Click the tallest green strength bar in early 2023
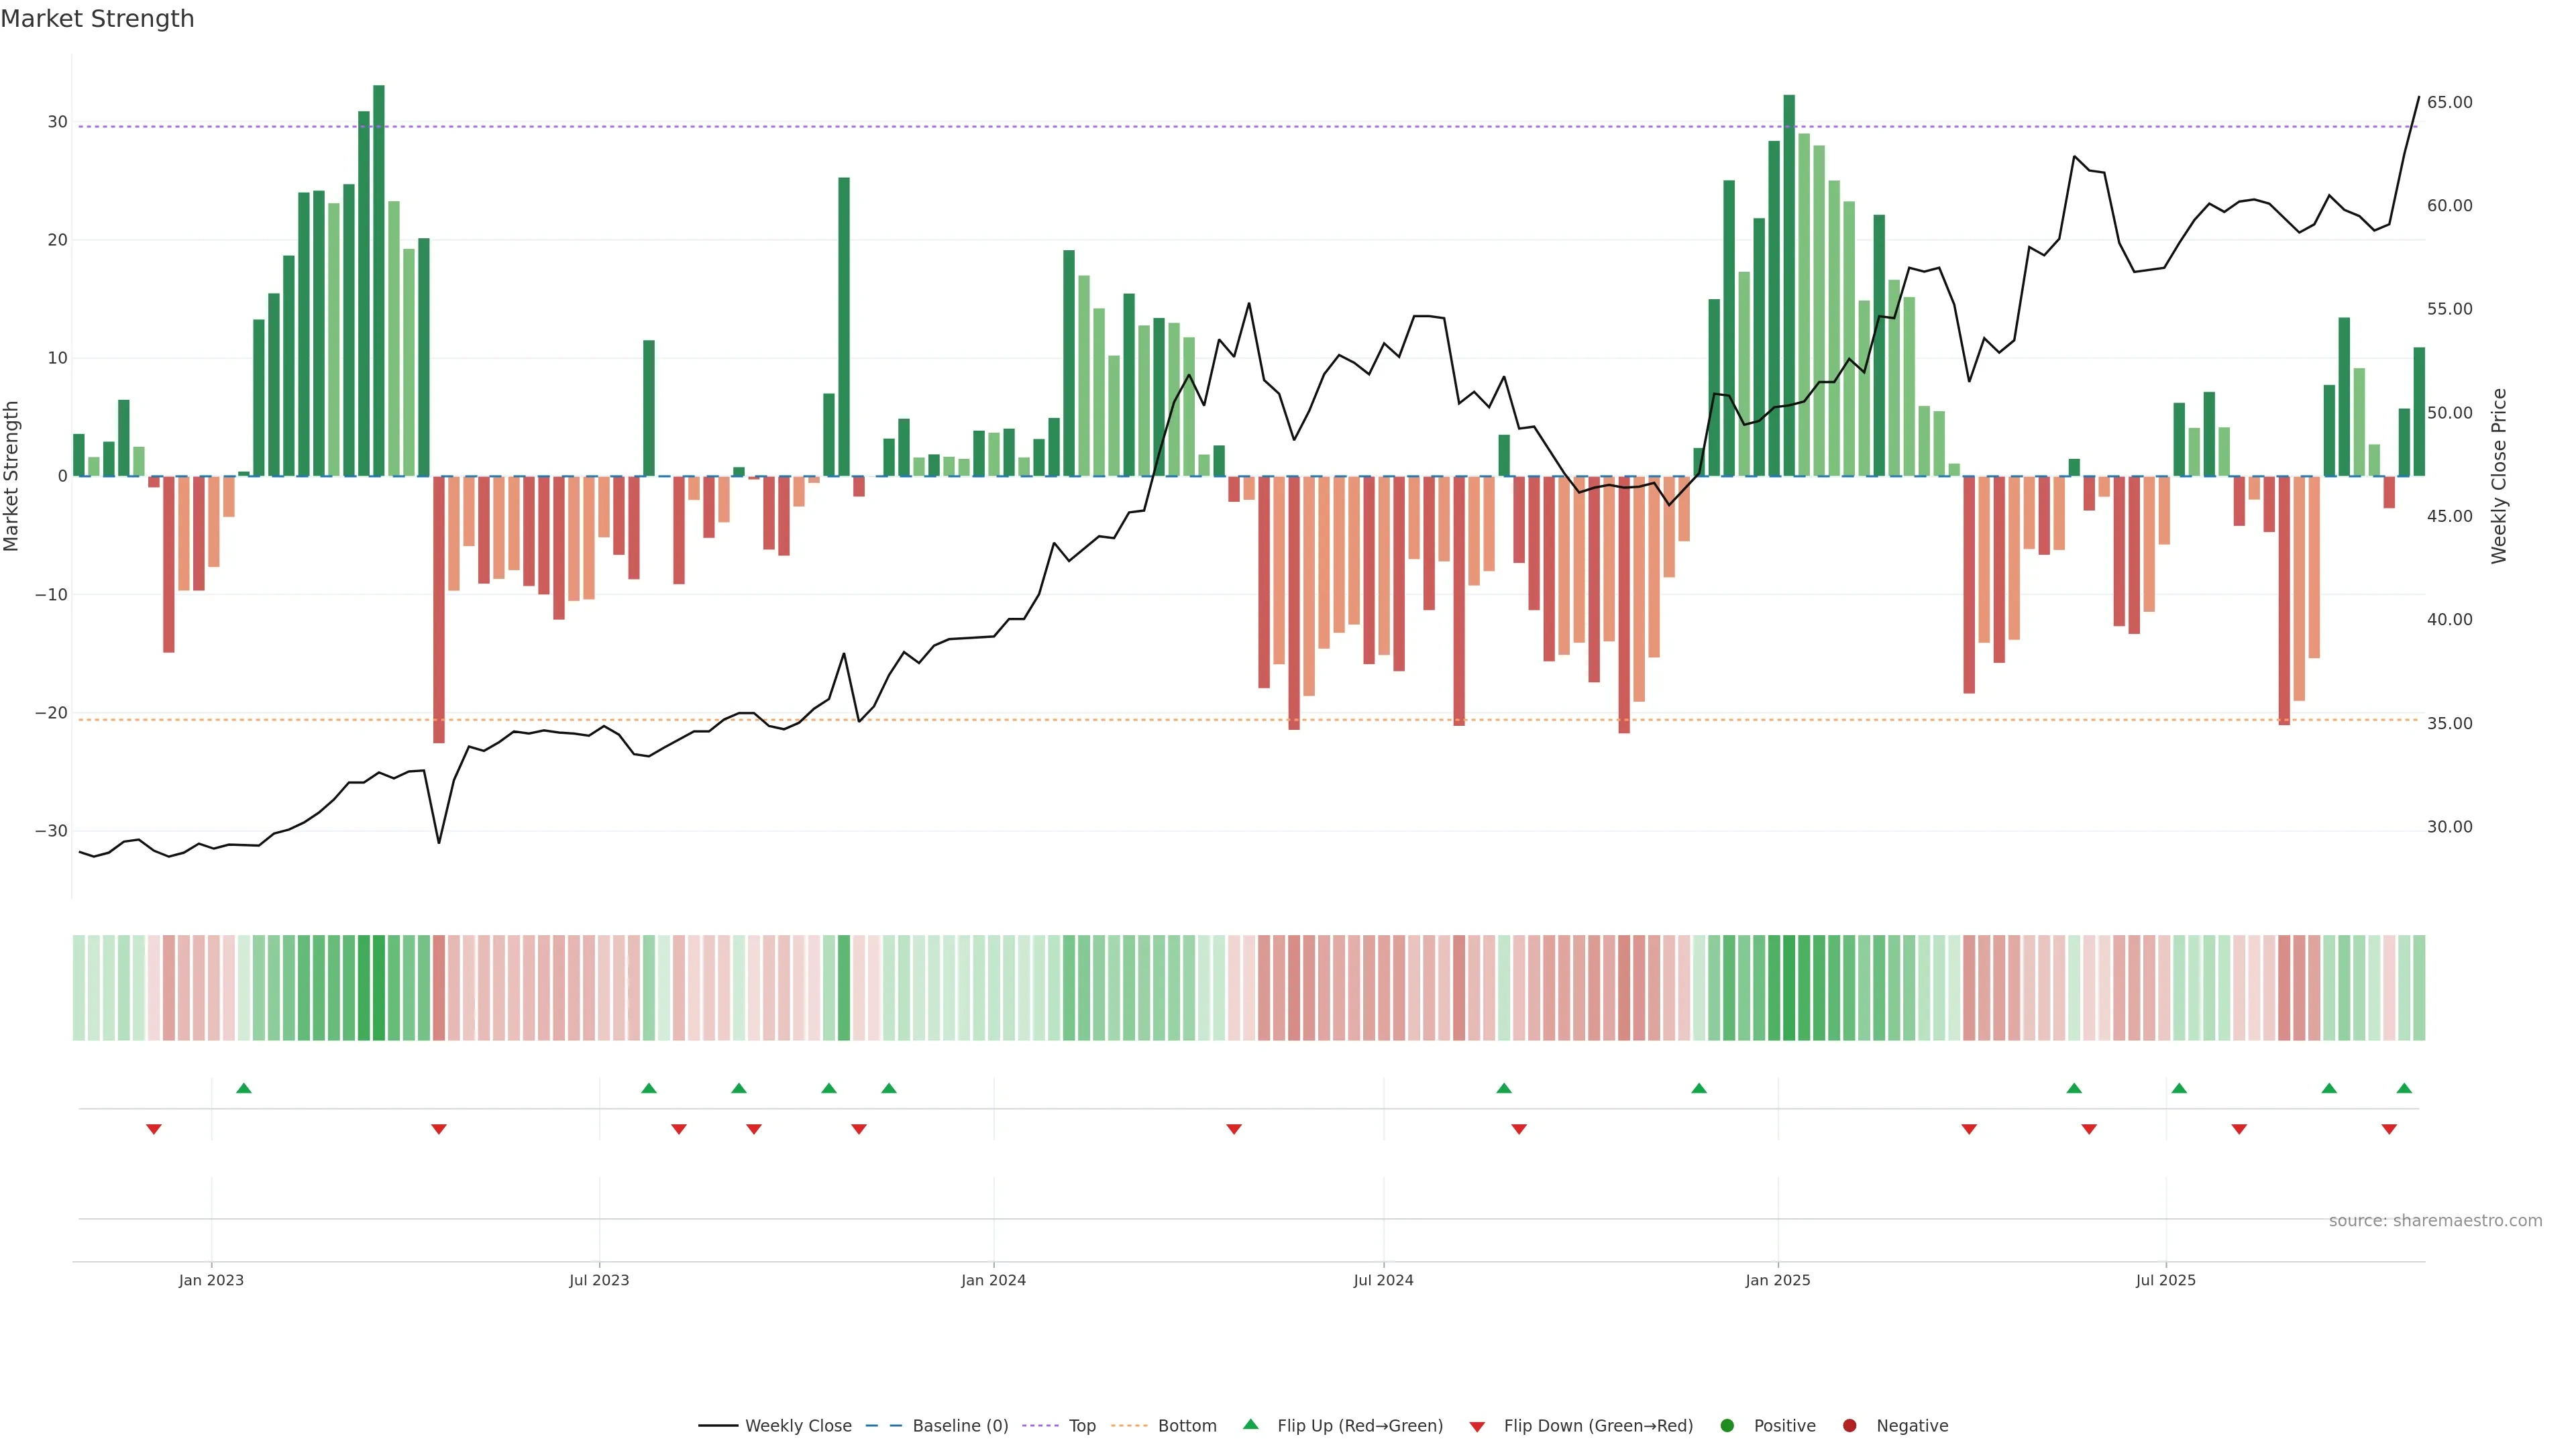The image size is (2576, 1449). 379,280
